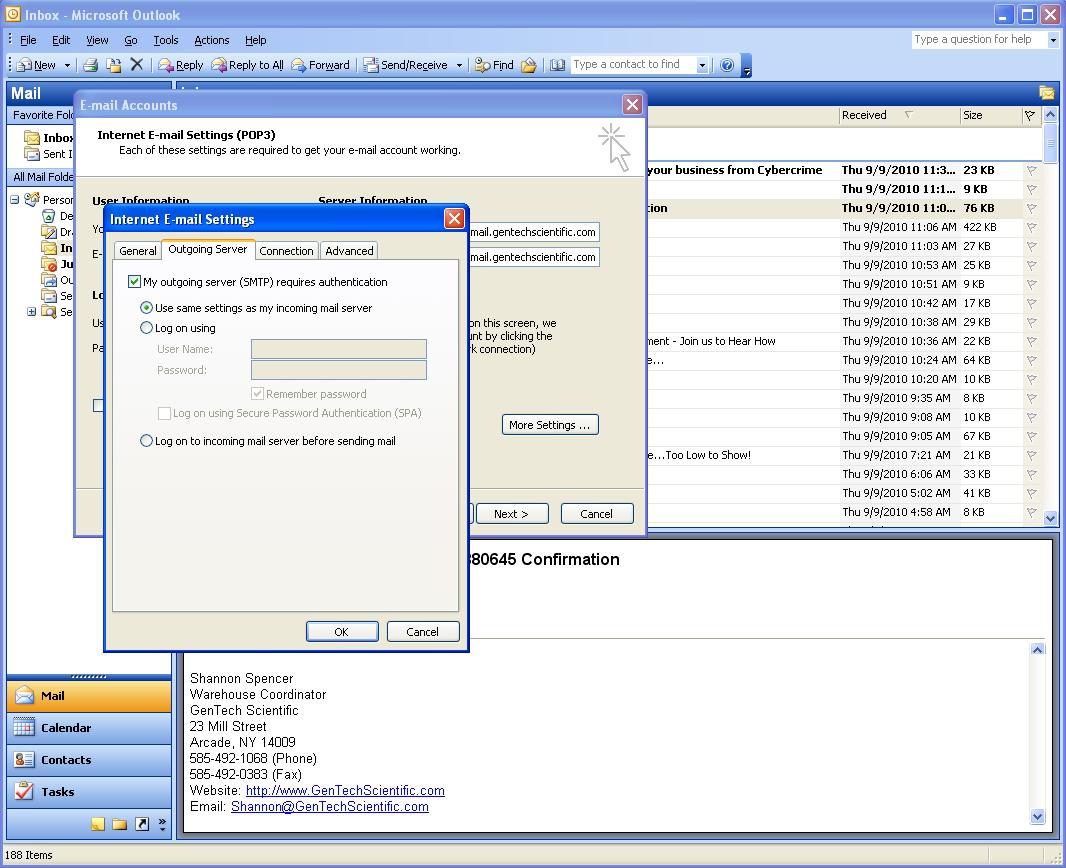This screenshot has height=868, width=1066.
Task: Toggle 'My outgoing server (SMTP) requires authentication'
Action: pyautogui.click(x=134, y=282)
